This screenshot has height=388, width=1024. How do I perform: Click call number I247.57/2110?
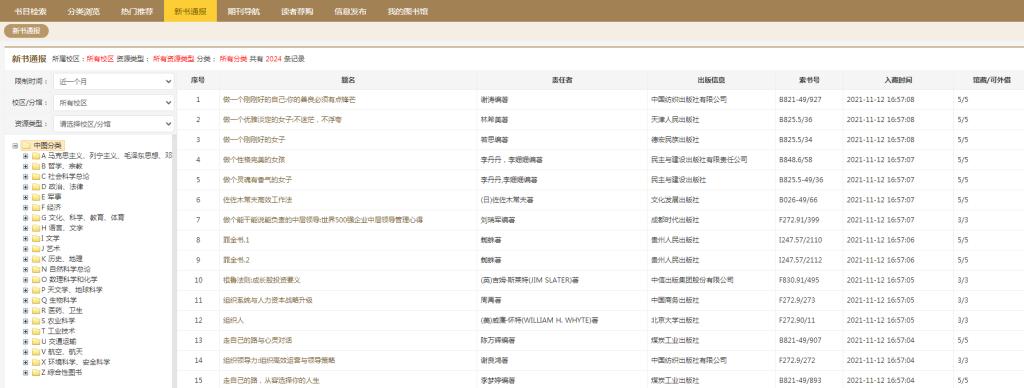(801, 240)
